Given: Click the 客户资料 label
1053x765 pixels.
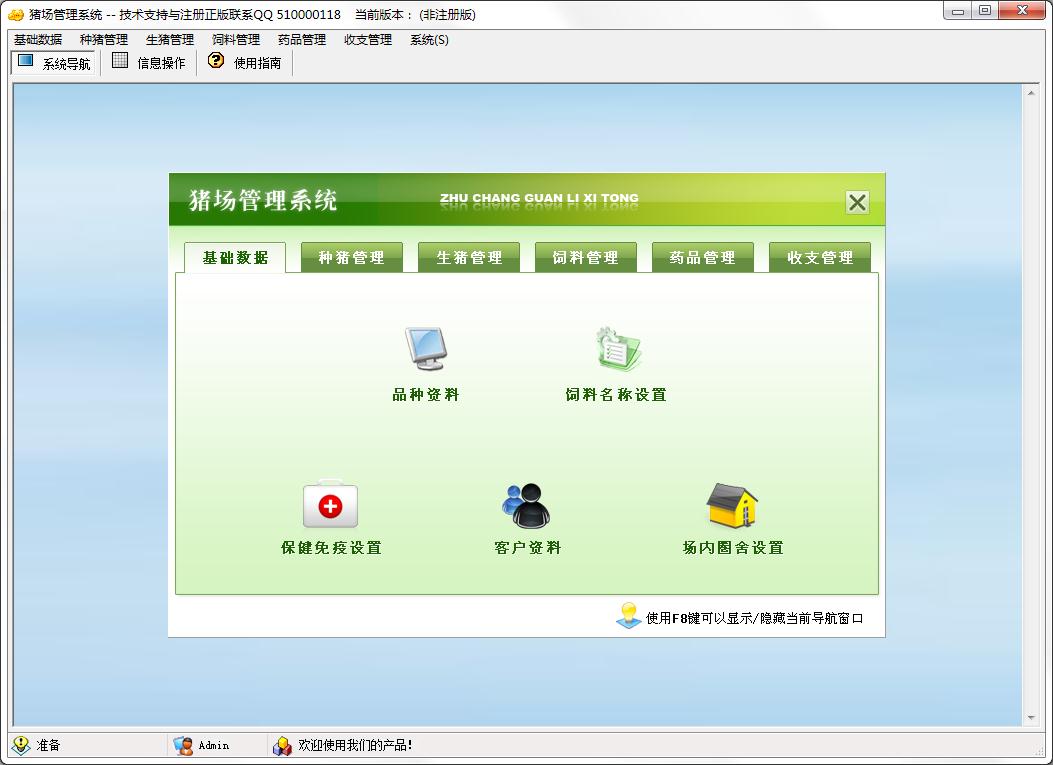Looking at the screenshot, I should (527, 548).
